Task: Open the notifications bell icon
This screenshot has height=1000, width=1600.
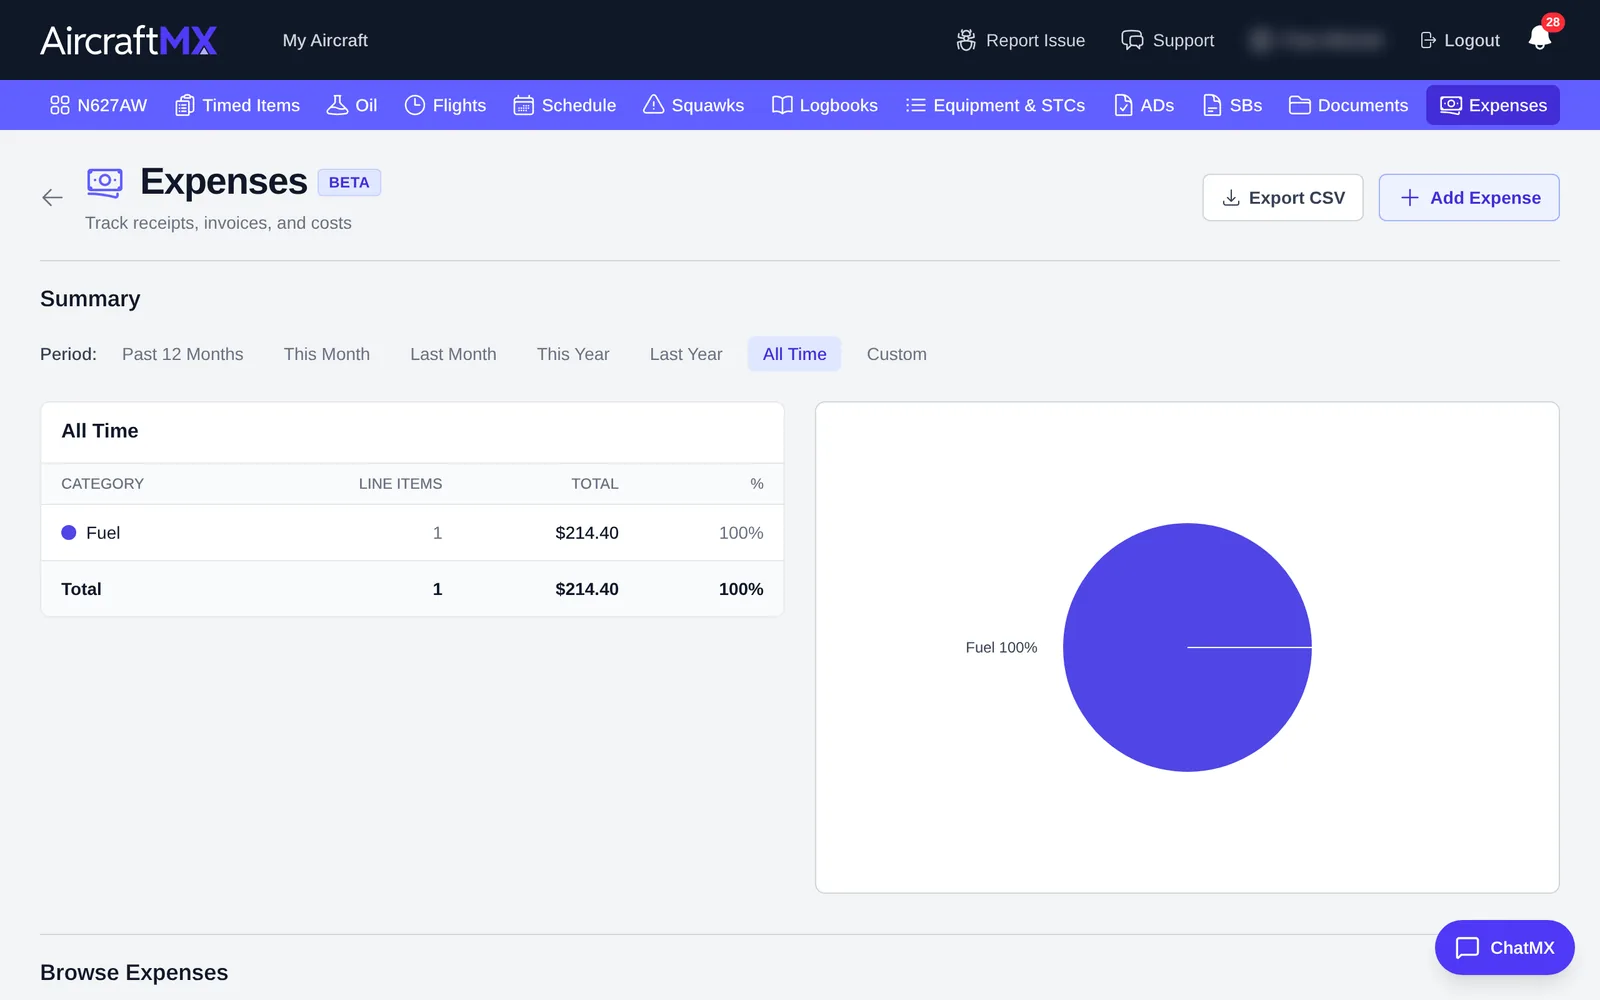Action: 1540,39
